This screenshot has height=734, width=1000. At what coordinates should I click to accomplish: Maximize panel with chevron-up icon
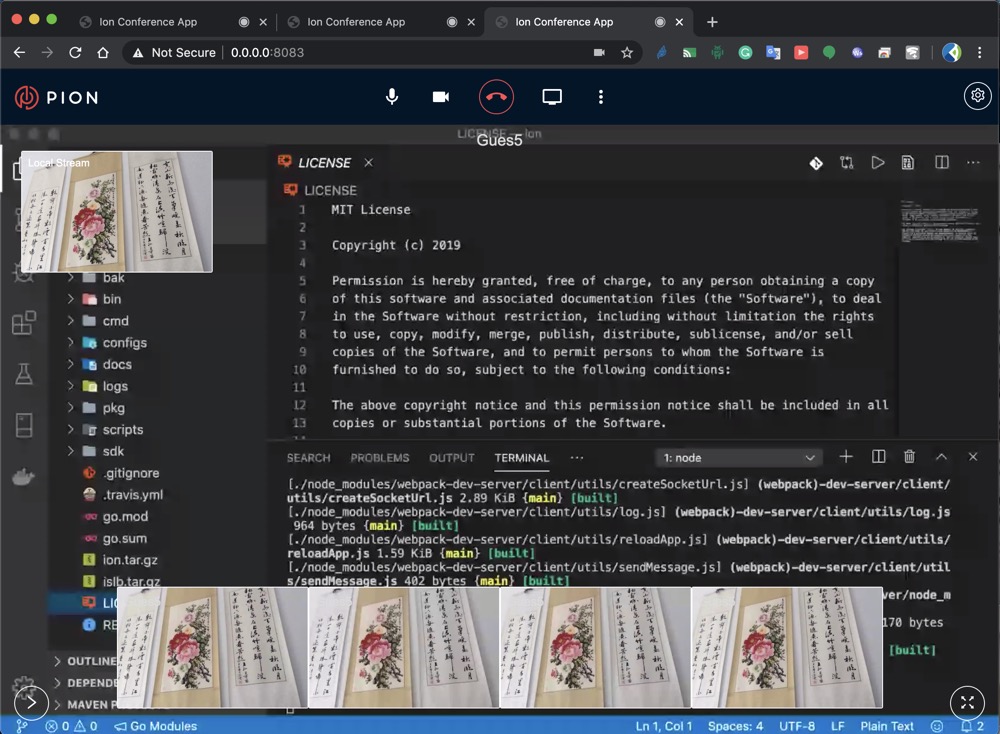coord(941,457)
